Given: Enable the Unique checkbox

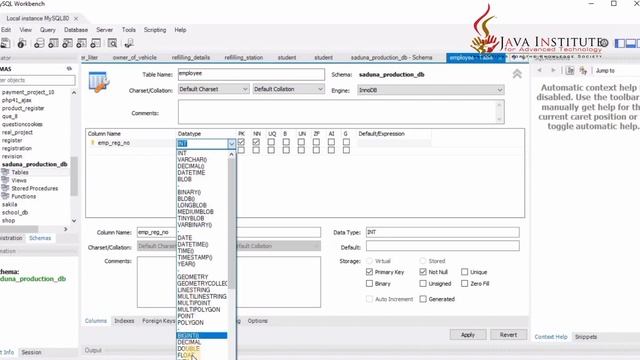Looking at the screenshot, I should [464, 272].
